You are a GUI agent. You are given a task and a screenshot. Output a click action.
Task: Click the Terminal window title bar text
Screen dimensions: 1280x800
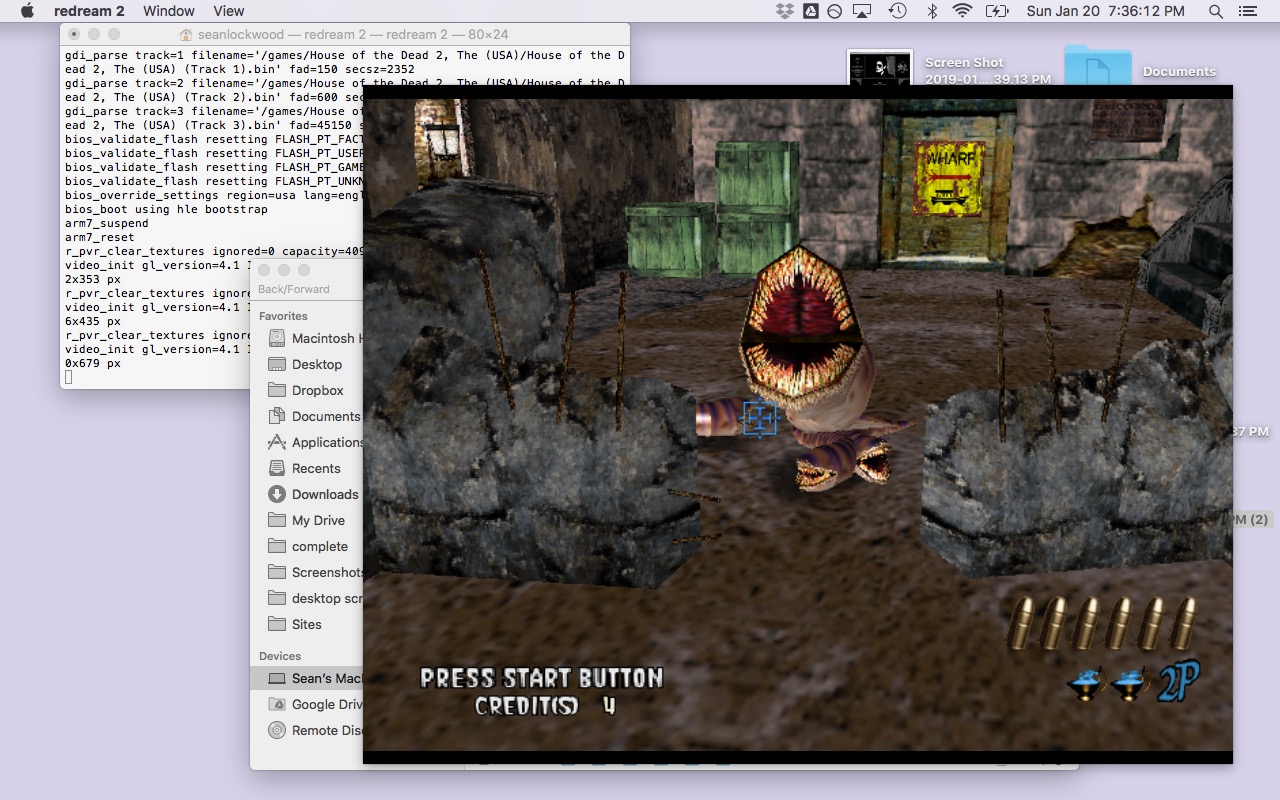(353, 34)
